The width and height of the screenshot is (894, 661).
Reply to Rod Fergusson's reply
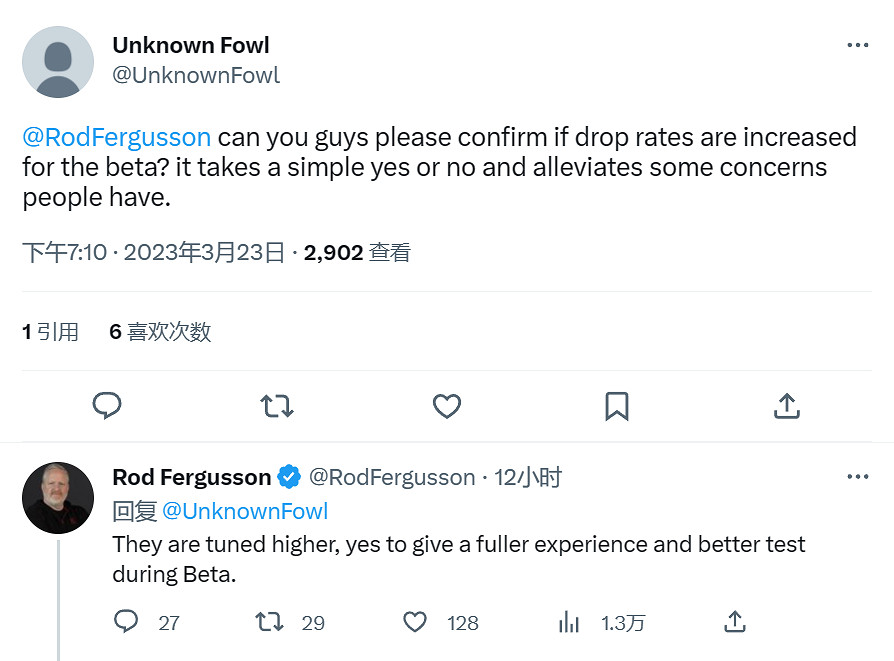(127, 622)
